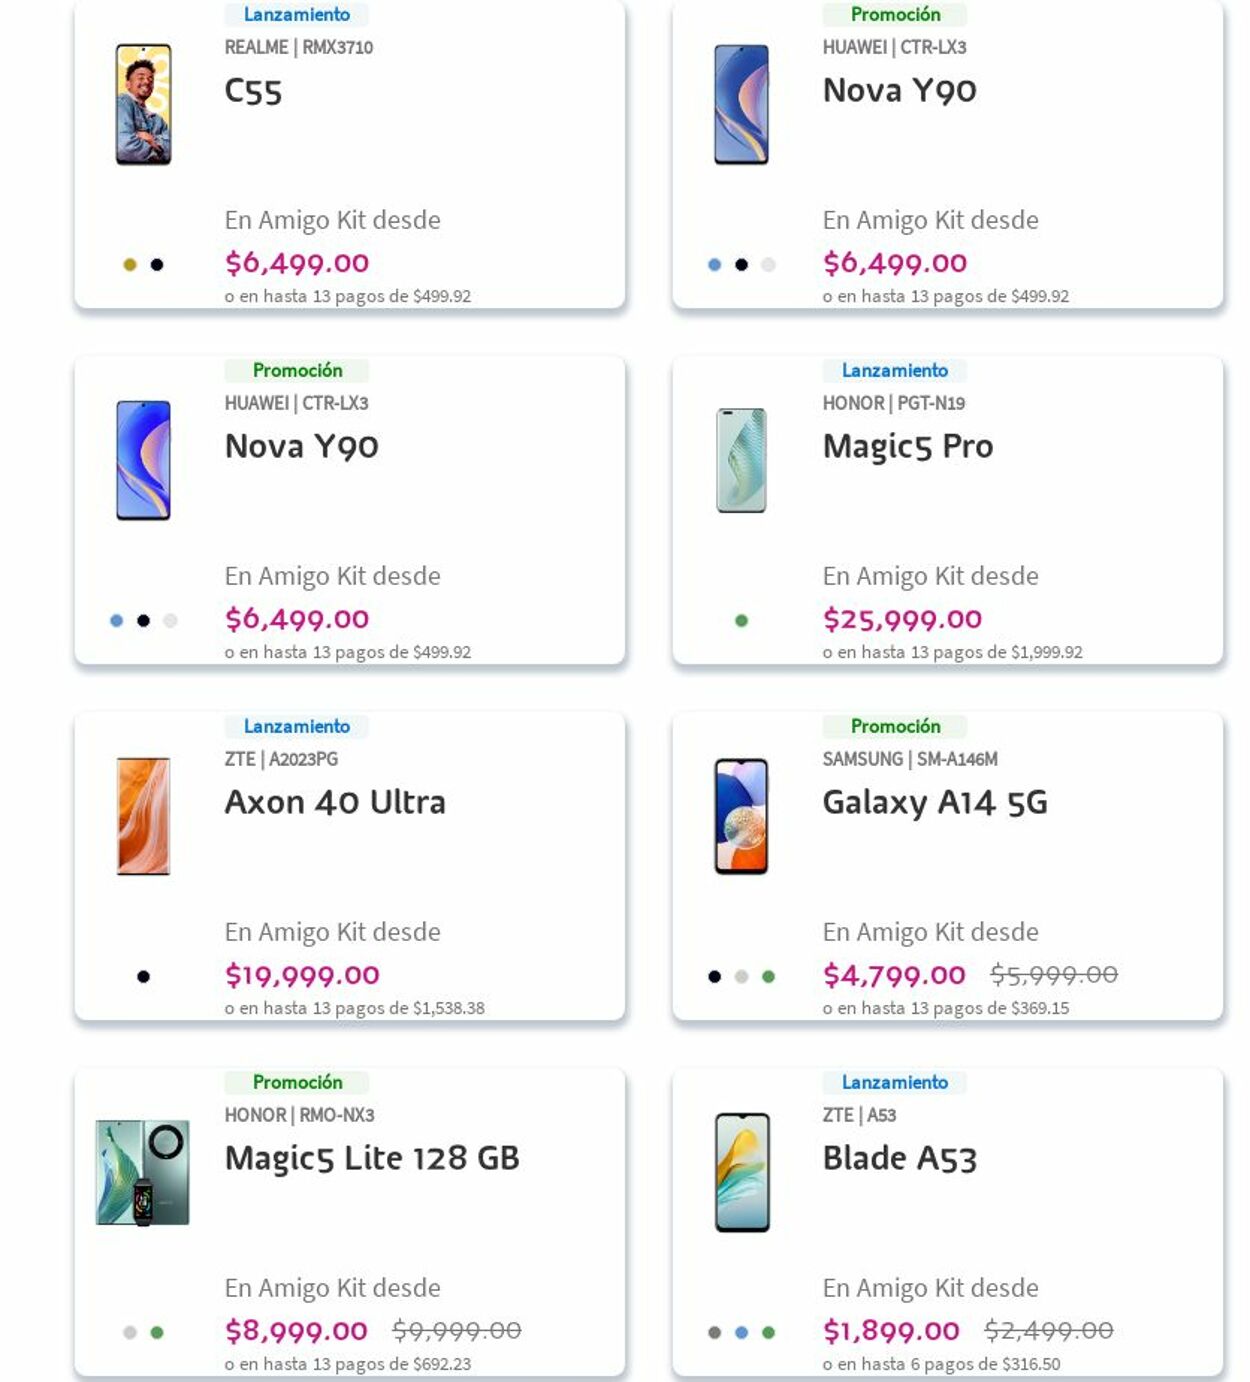Screen dimensions: 1250x1382
Task: Choose the black color dot for realme C55
Action: tap(157, 265)
